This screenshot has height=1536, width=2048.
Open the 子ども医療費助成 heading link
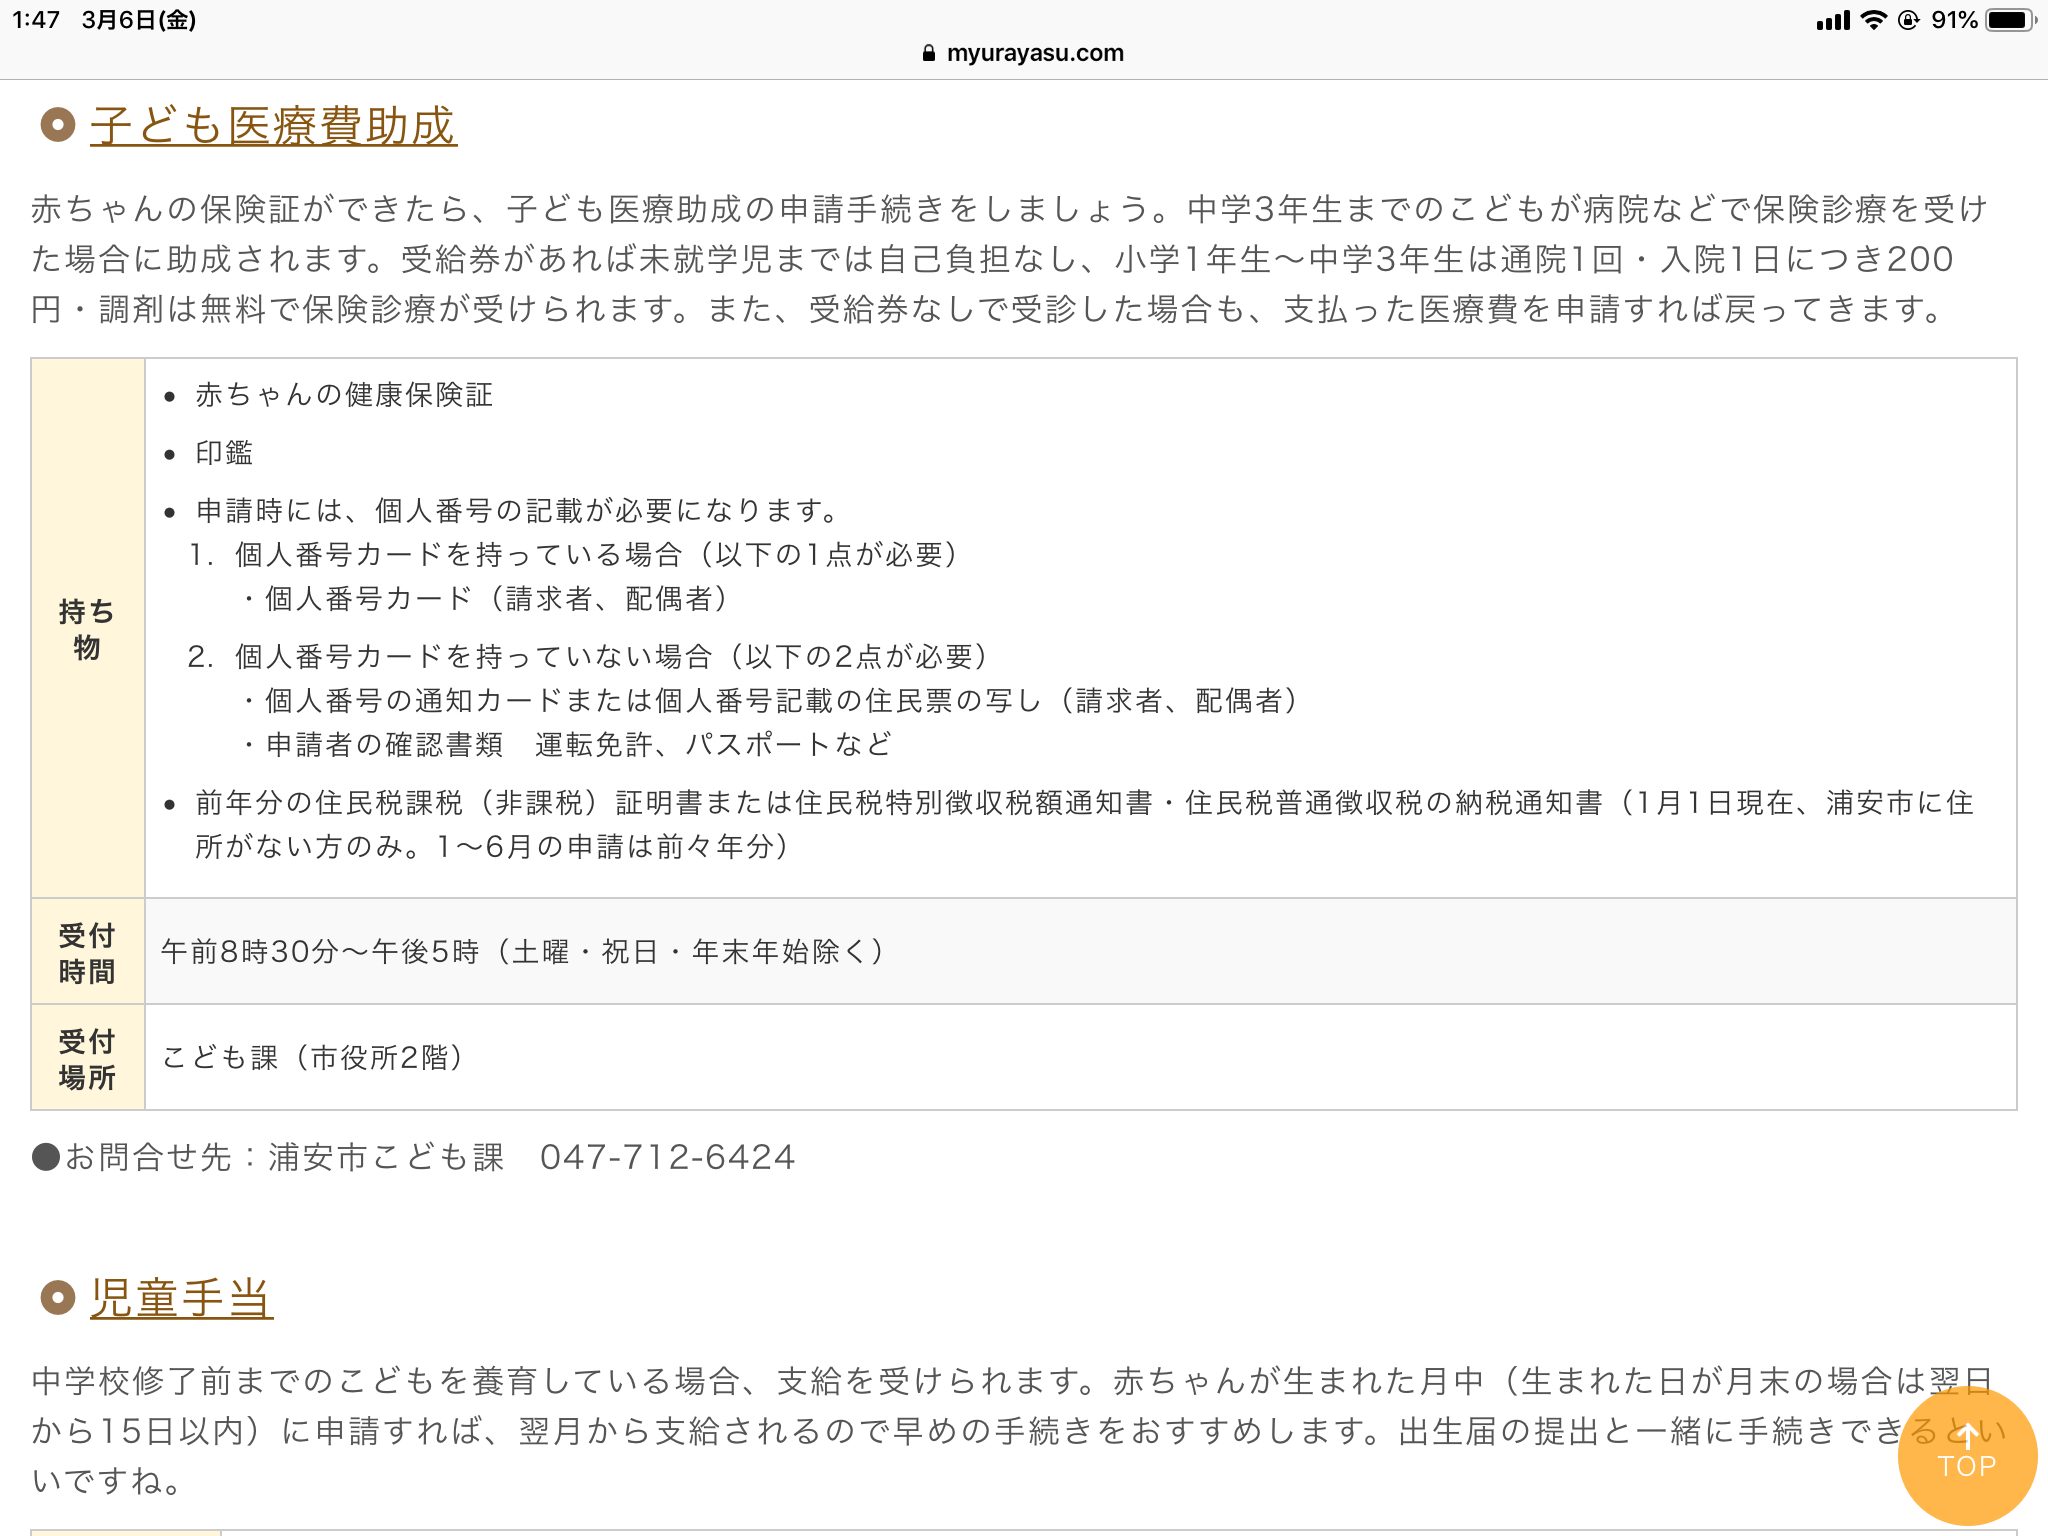pyautogui.click(x=273, y=127)
